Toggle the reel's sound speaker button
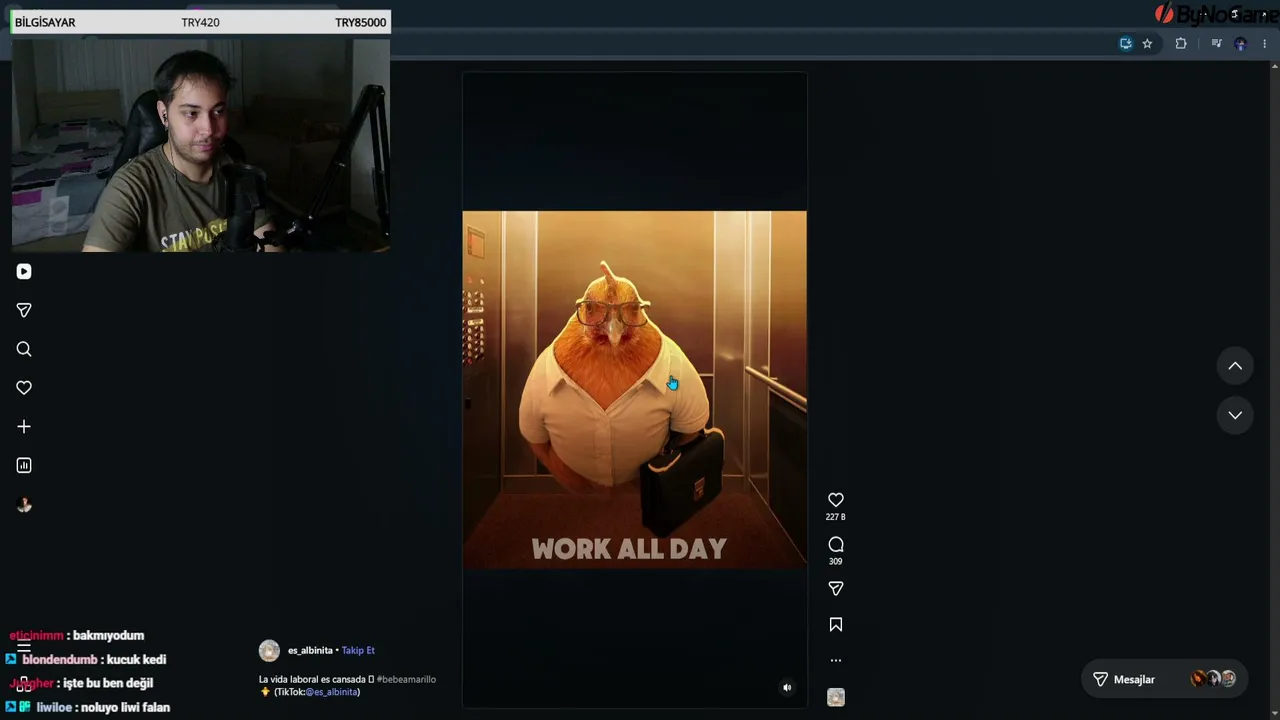 click(x=787, y=687)
